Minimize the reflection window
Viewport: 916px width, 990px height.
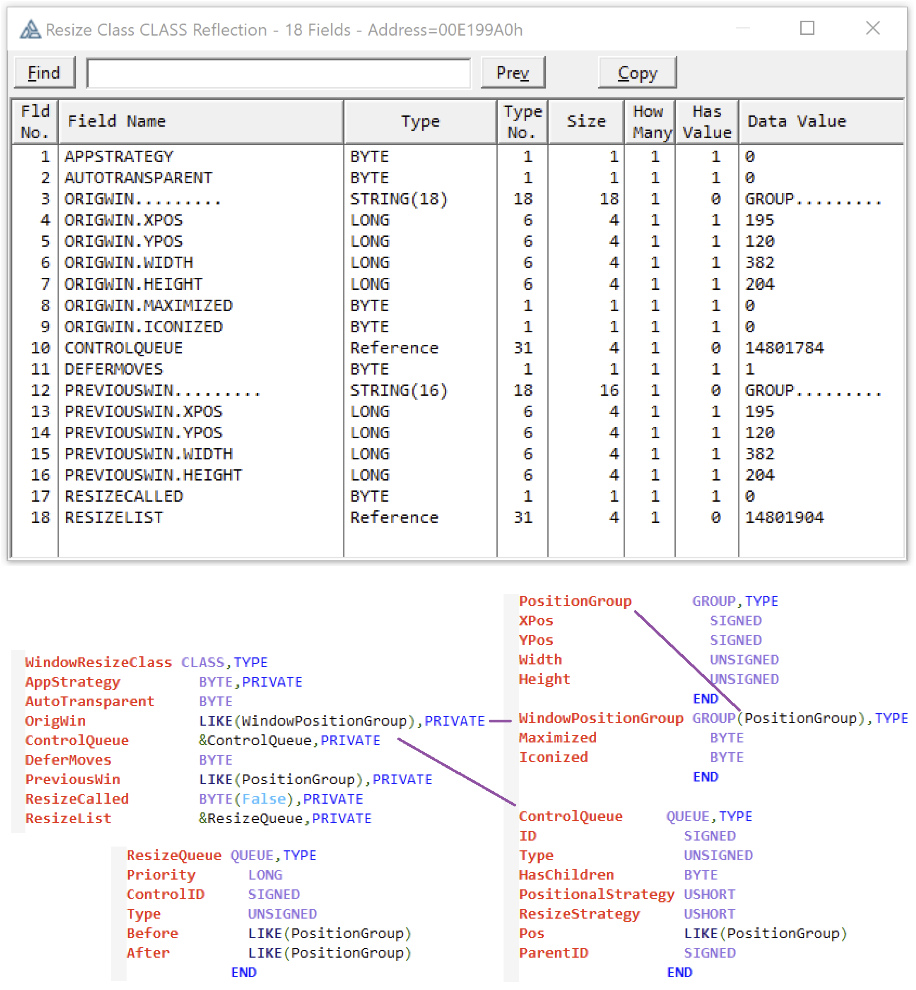pyautogui.click(x=742, y=29)
